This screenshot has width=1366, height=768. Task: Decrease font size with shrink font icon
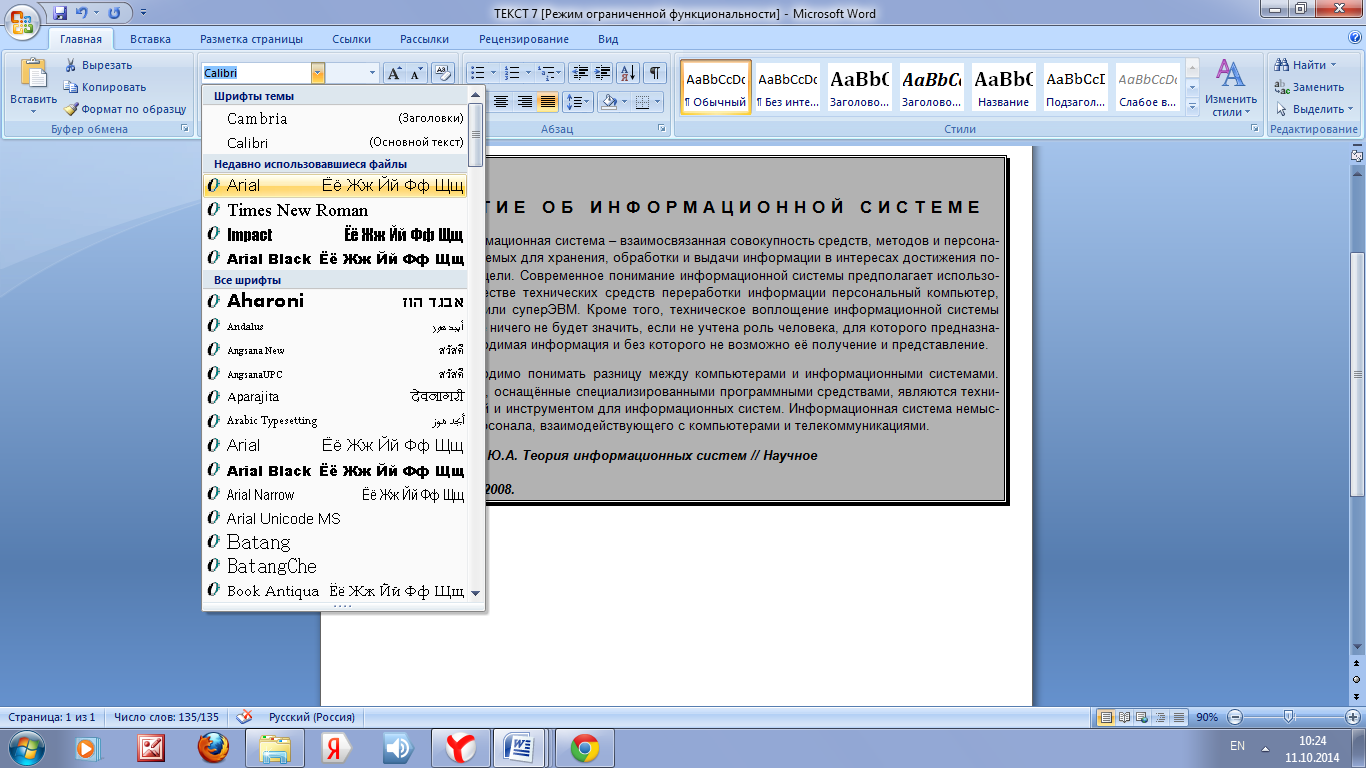click(x=416, y=73)
